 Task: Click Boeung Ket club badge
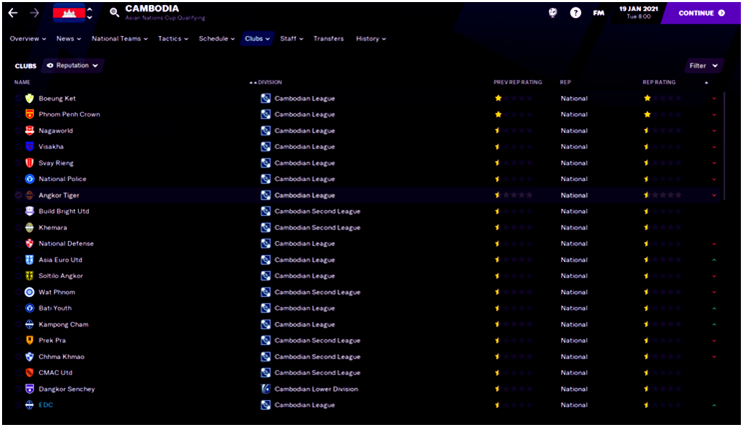tap(29, 98)
